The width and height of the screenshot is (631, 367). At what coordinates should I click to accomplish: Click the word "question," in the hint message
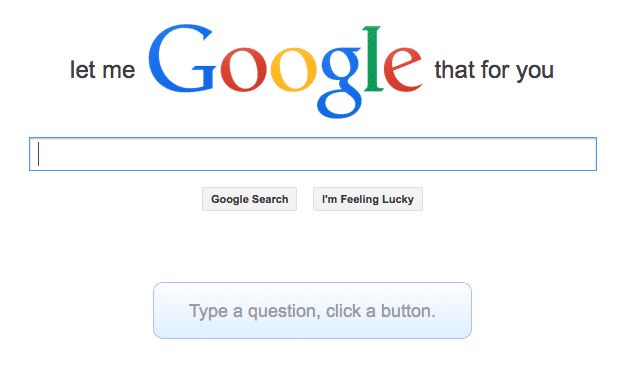(x=284, y=312)
